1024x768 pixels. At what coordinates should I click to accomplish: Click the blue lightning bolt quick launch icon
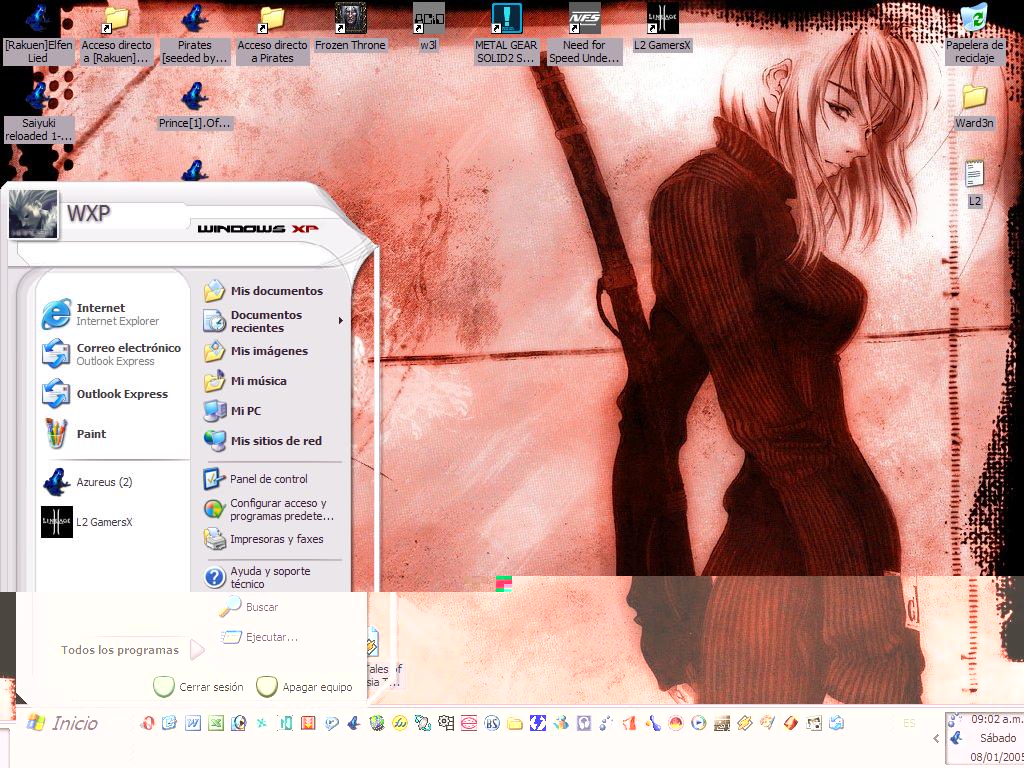(537, 723)
